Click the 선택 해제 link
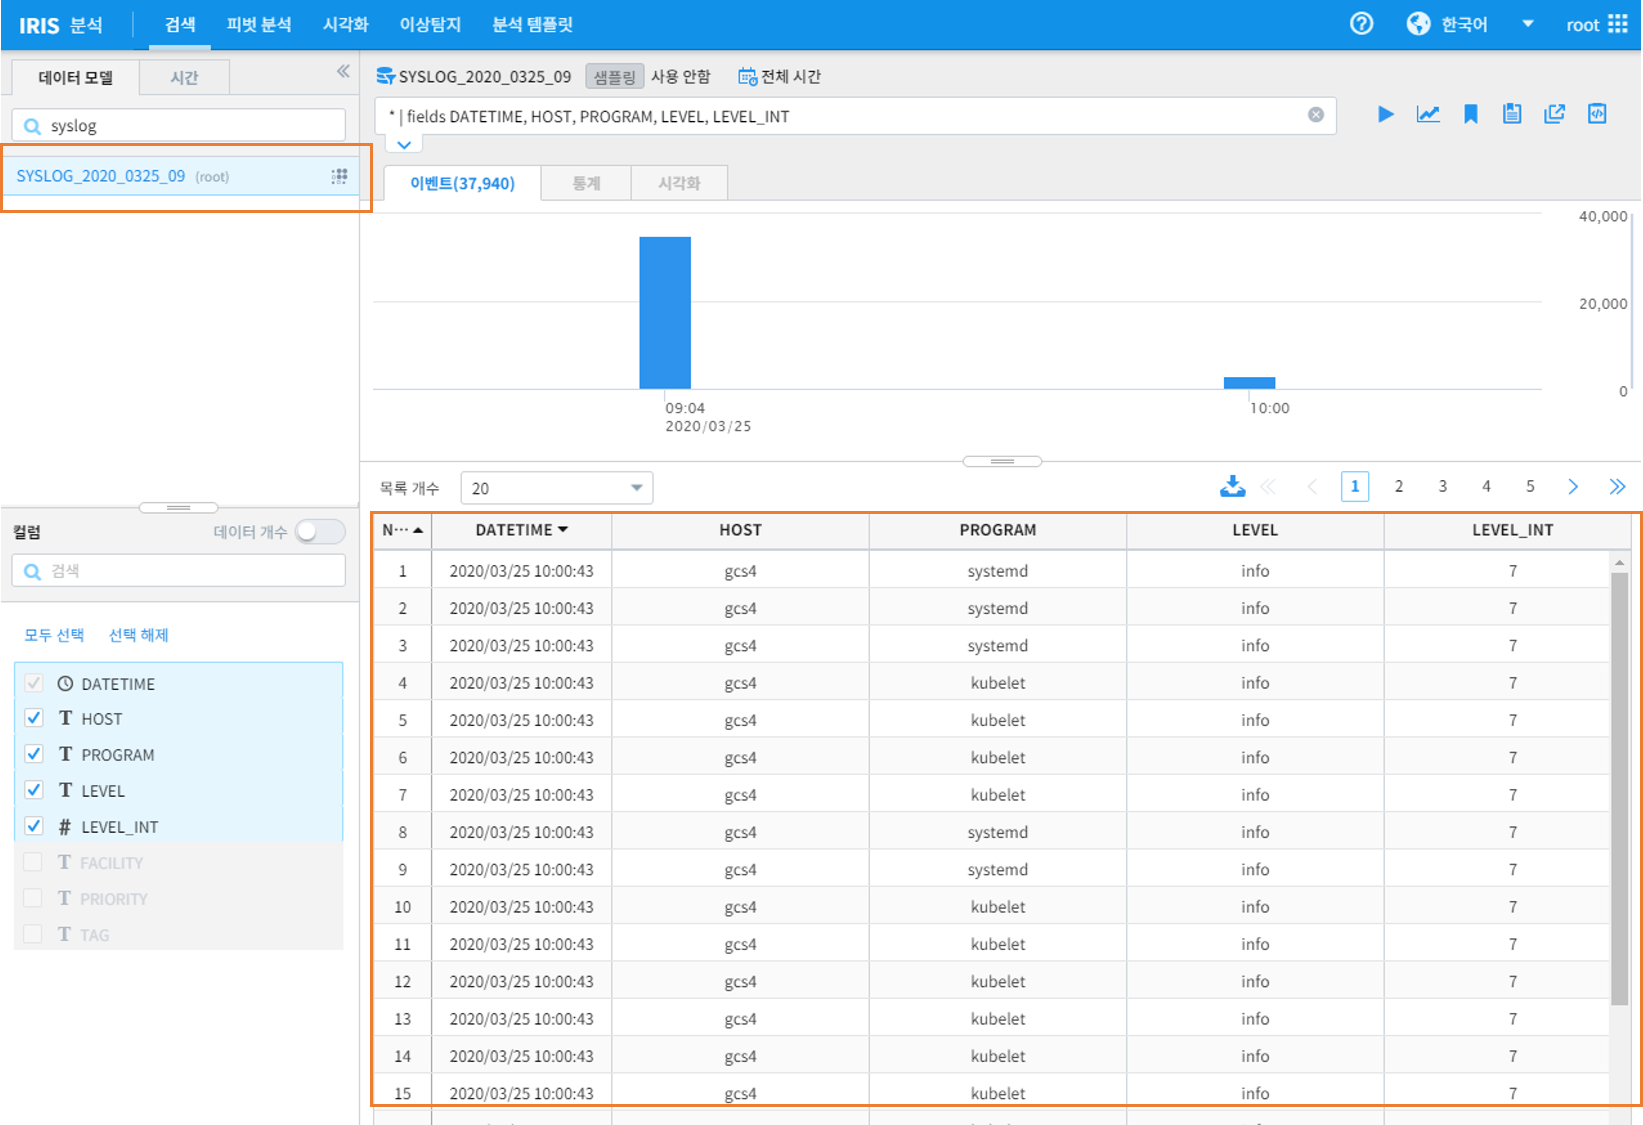The image size is (1643, 1125). (138, 635)
